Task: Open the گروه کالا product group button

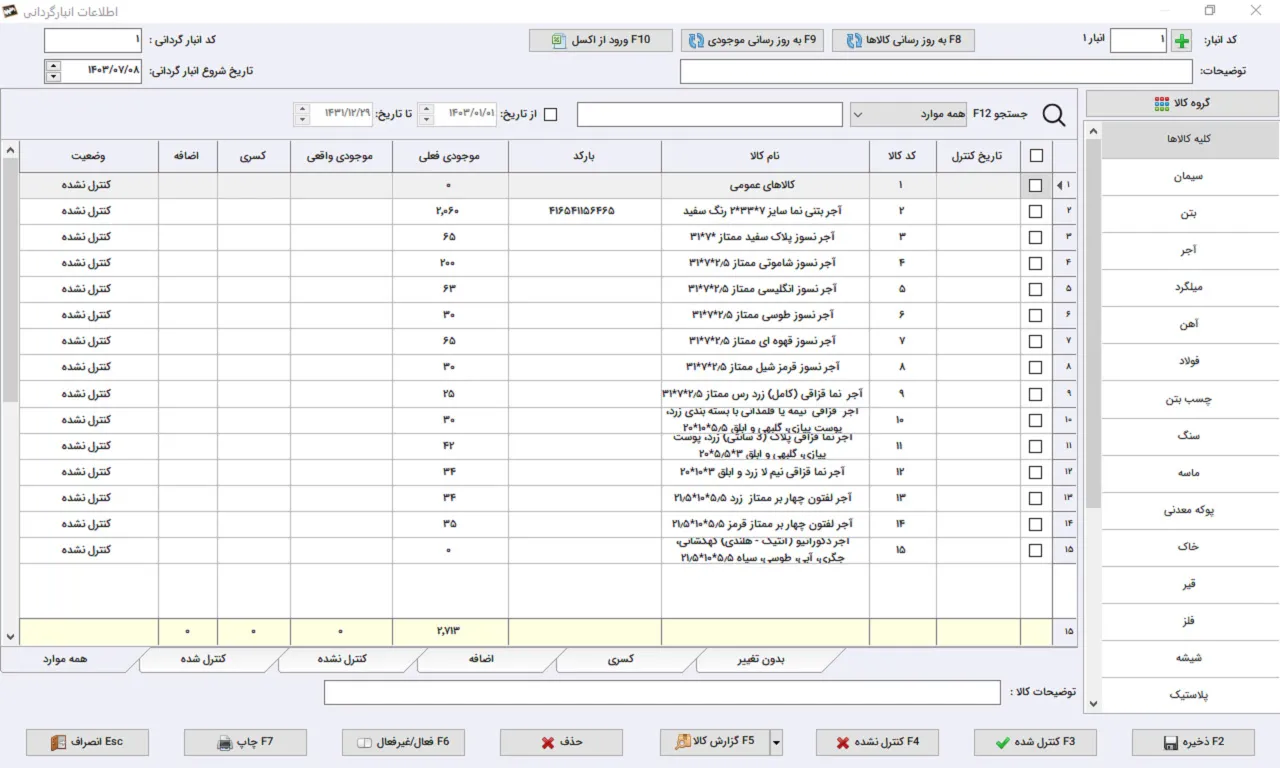Action: tap(1182, 103)
